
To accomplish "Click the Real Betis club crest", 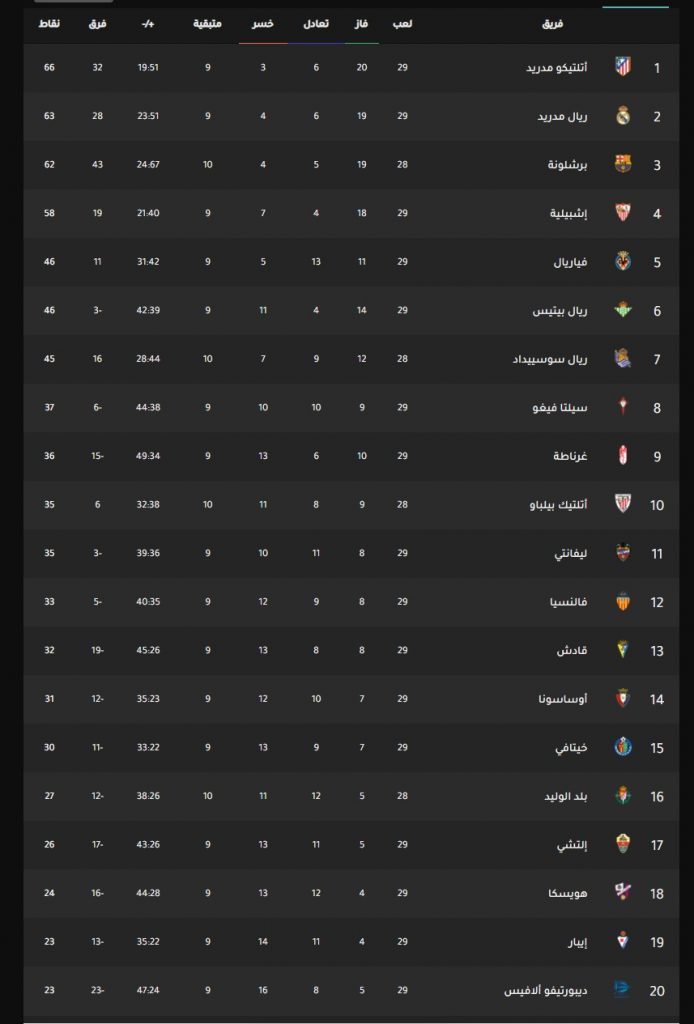I will (x=623, y=310).
